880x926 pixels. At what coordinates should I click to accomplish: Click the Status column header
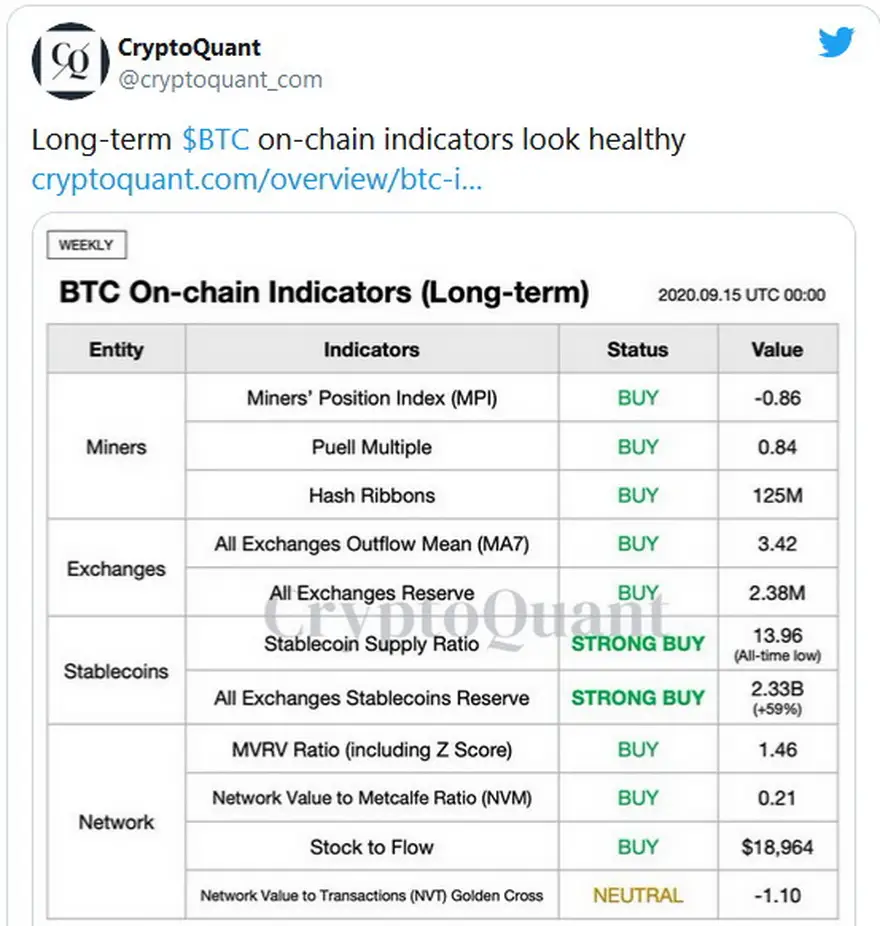[638, 349]
